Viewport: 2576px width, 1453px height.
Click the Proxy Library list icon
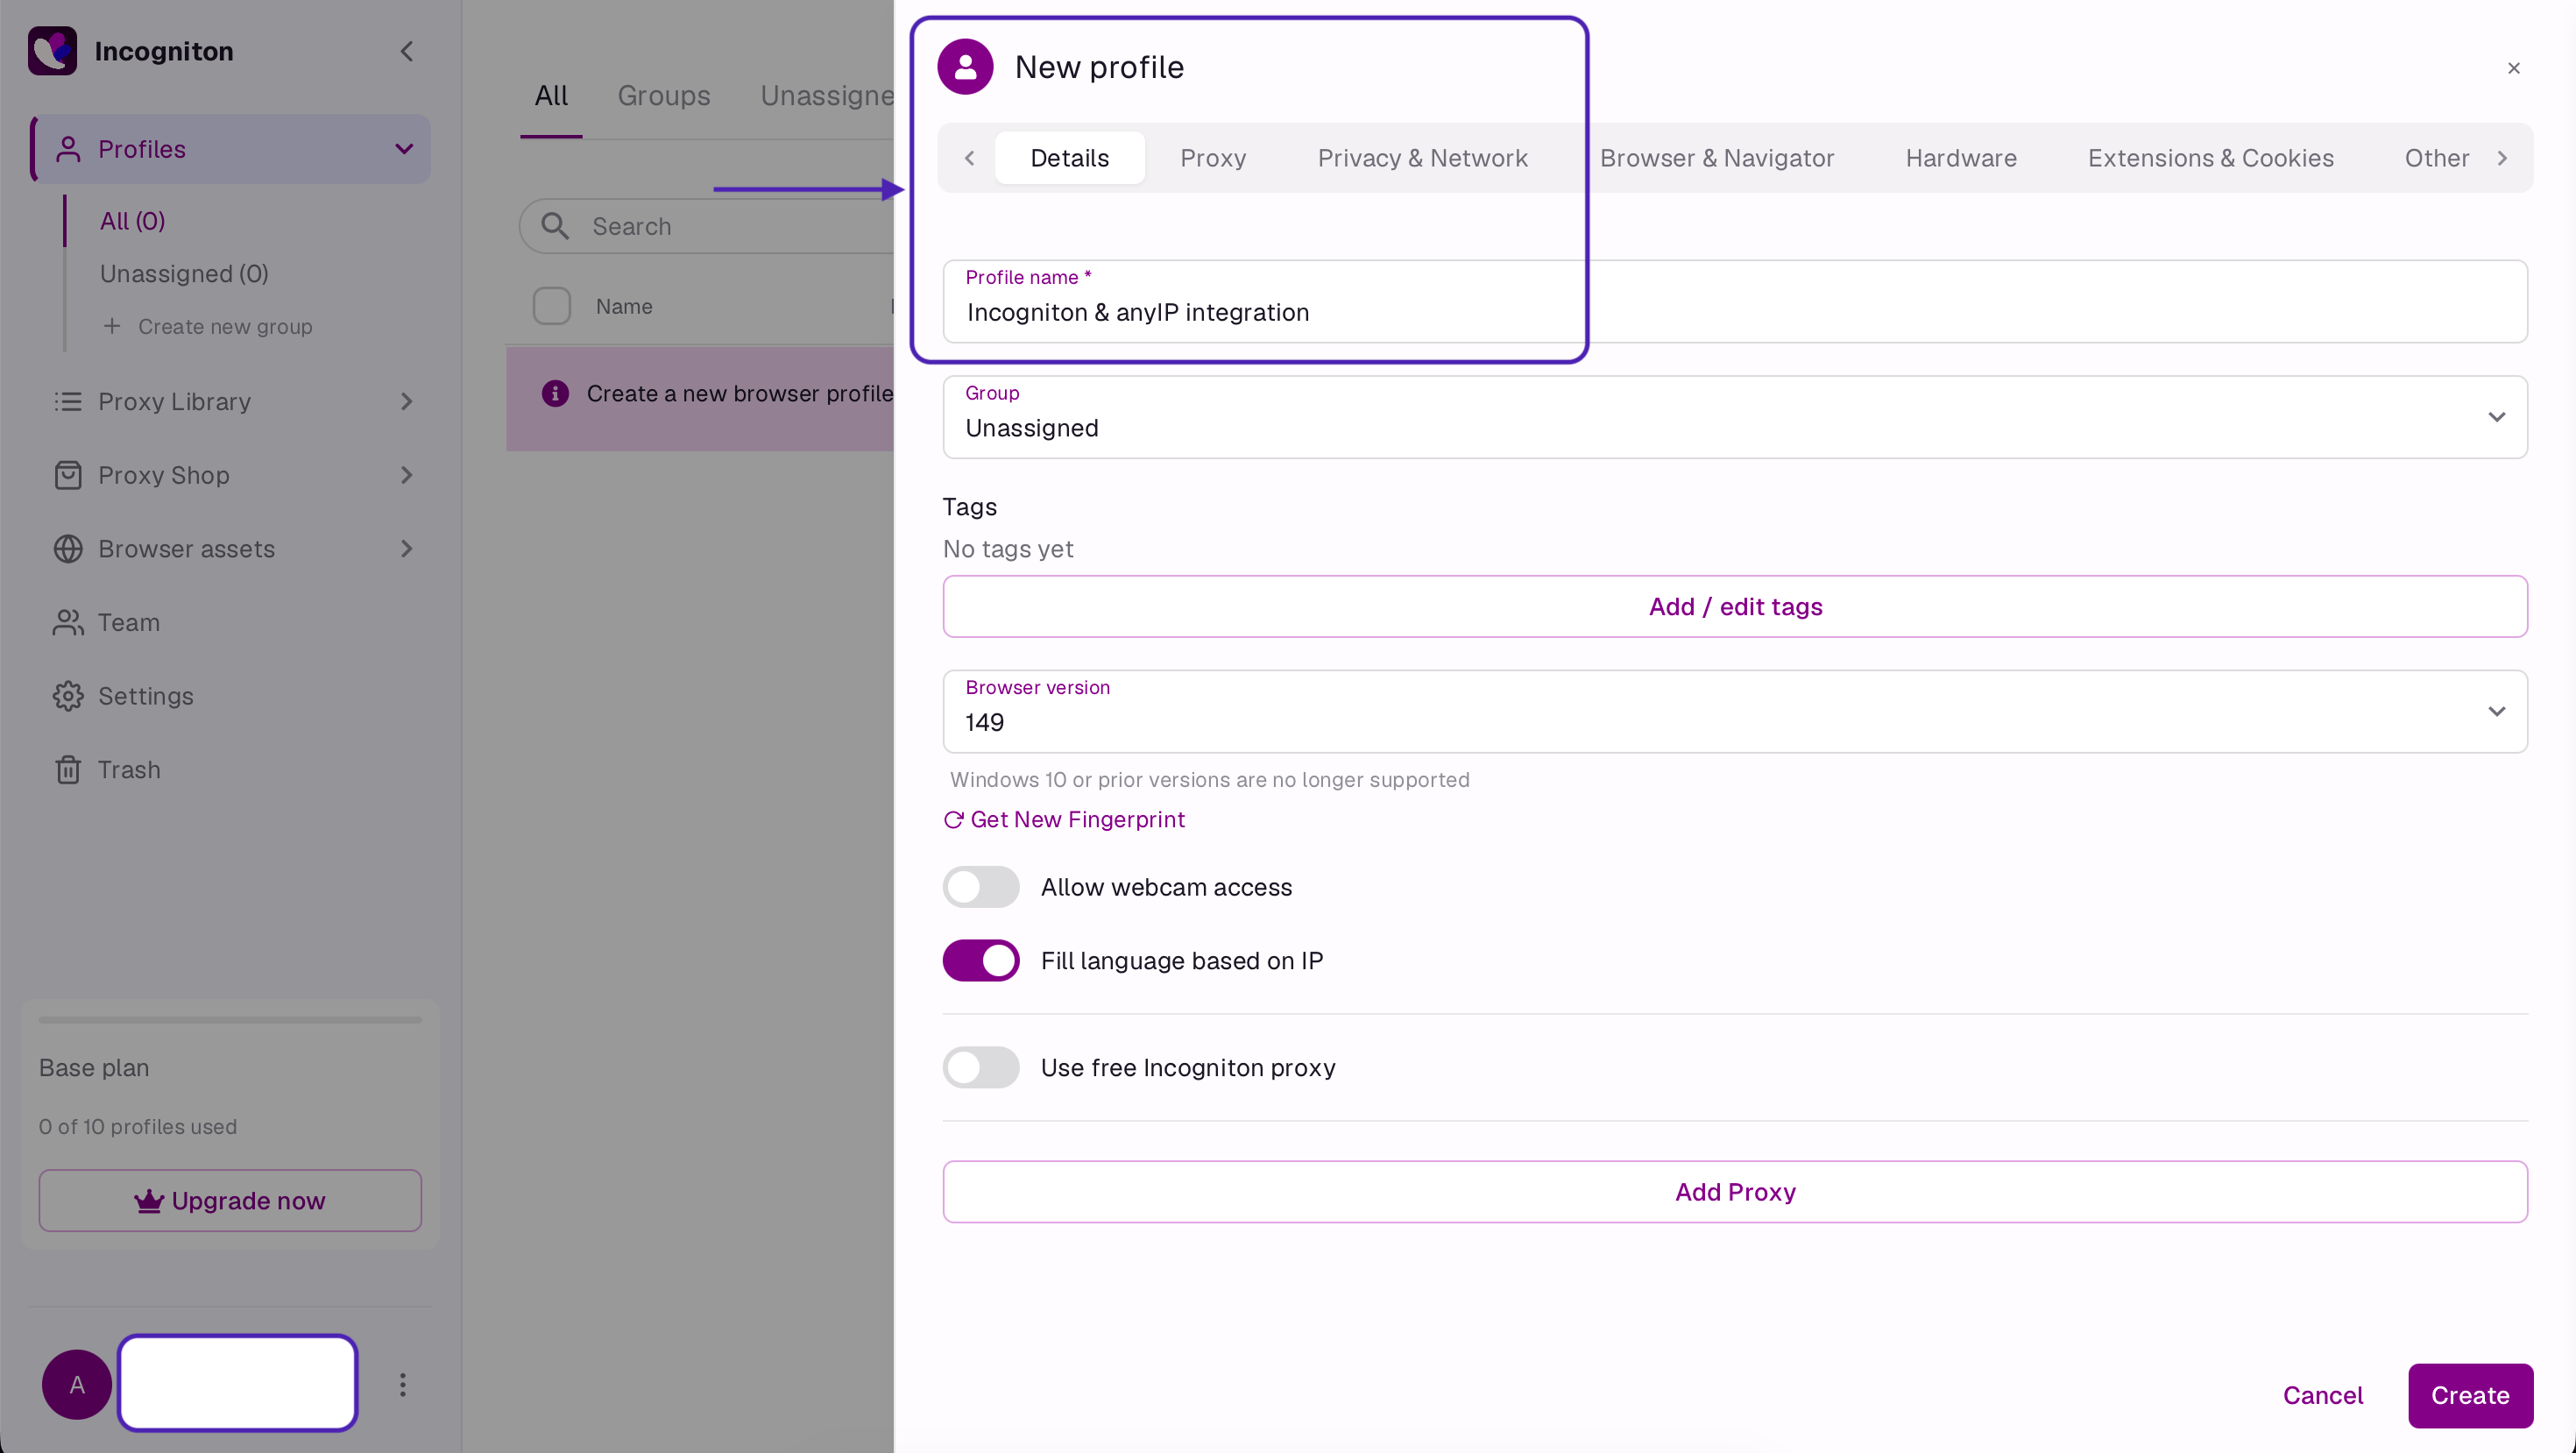coord(68,402)
